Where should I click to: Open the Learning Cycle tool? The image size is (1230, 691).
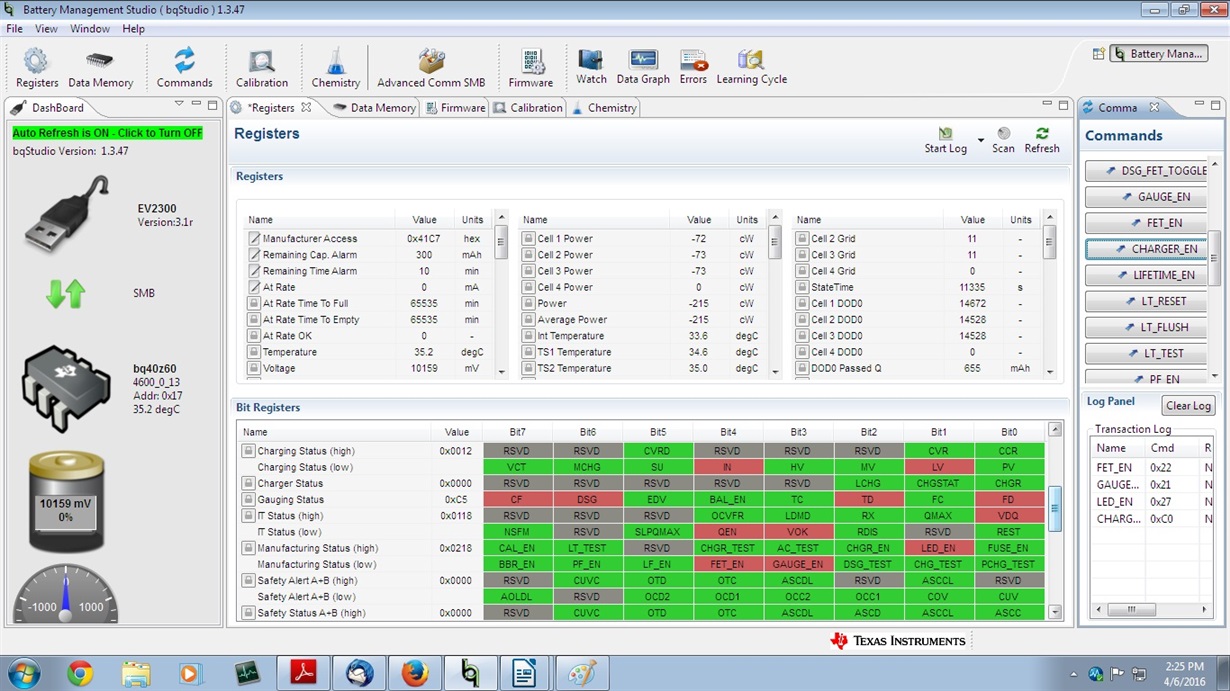click(751, 66)
